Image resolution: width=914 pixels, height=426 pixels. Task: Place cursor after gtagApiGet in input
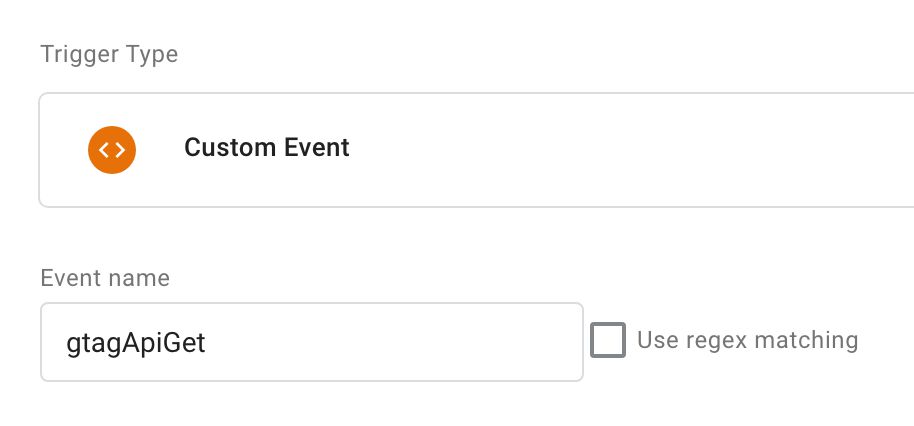(208, 343)
